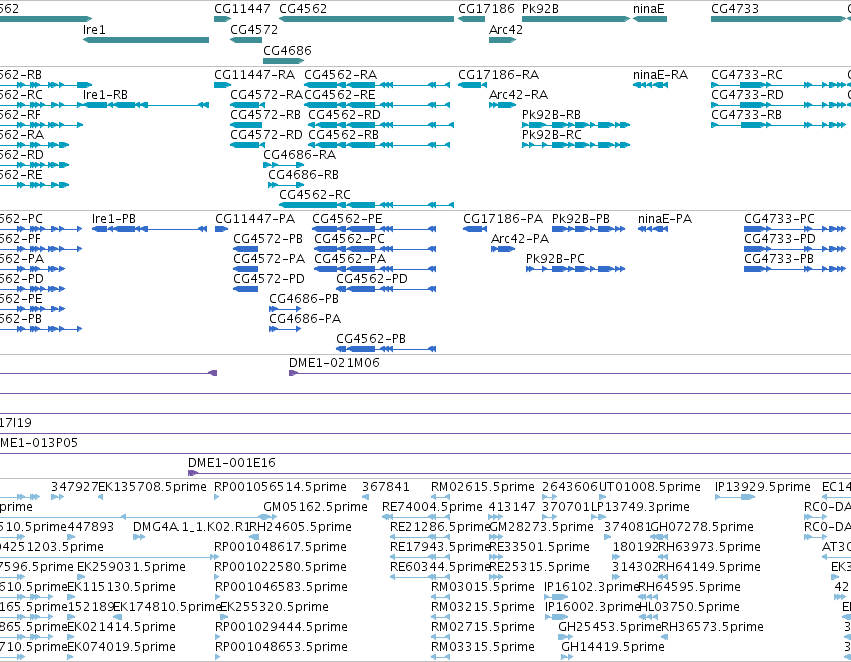The width and height of the screenshot is (851, 662).
Task: Select BAC clone DME1-001E16 label
Action: point(232,463)
